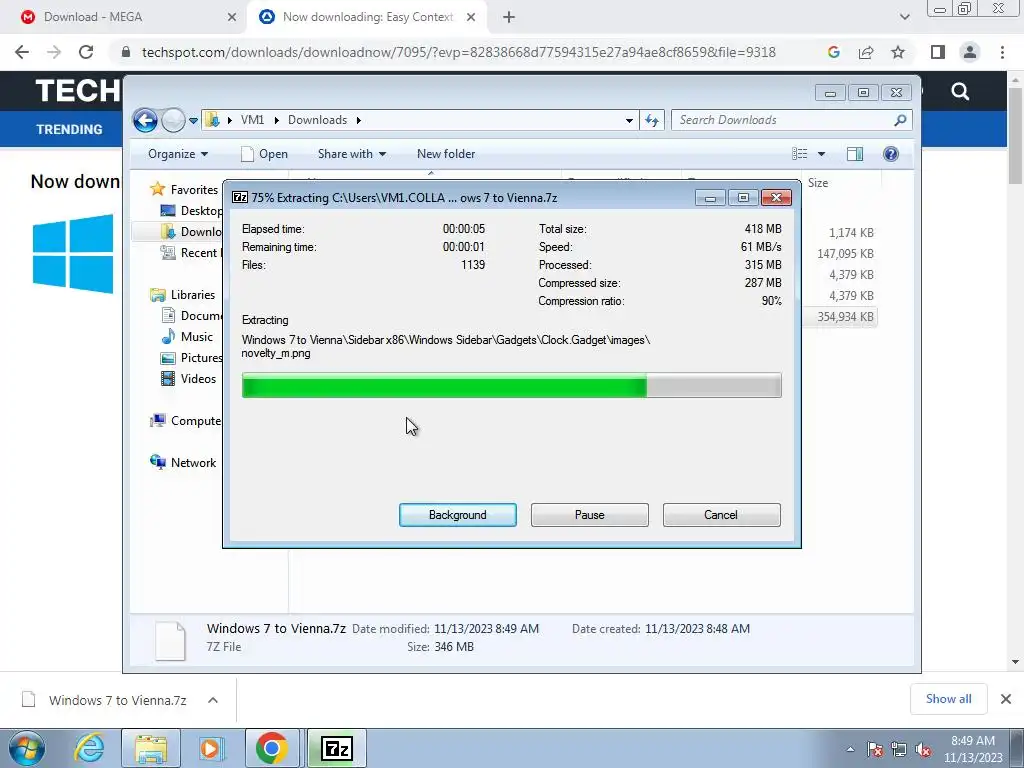Close the Chrome downloads bar
Viewport: 1024px width, 768px height.
tap(1006, 699)
